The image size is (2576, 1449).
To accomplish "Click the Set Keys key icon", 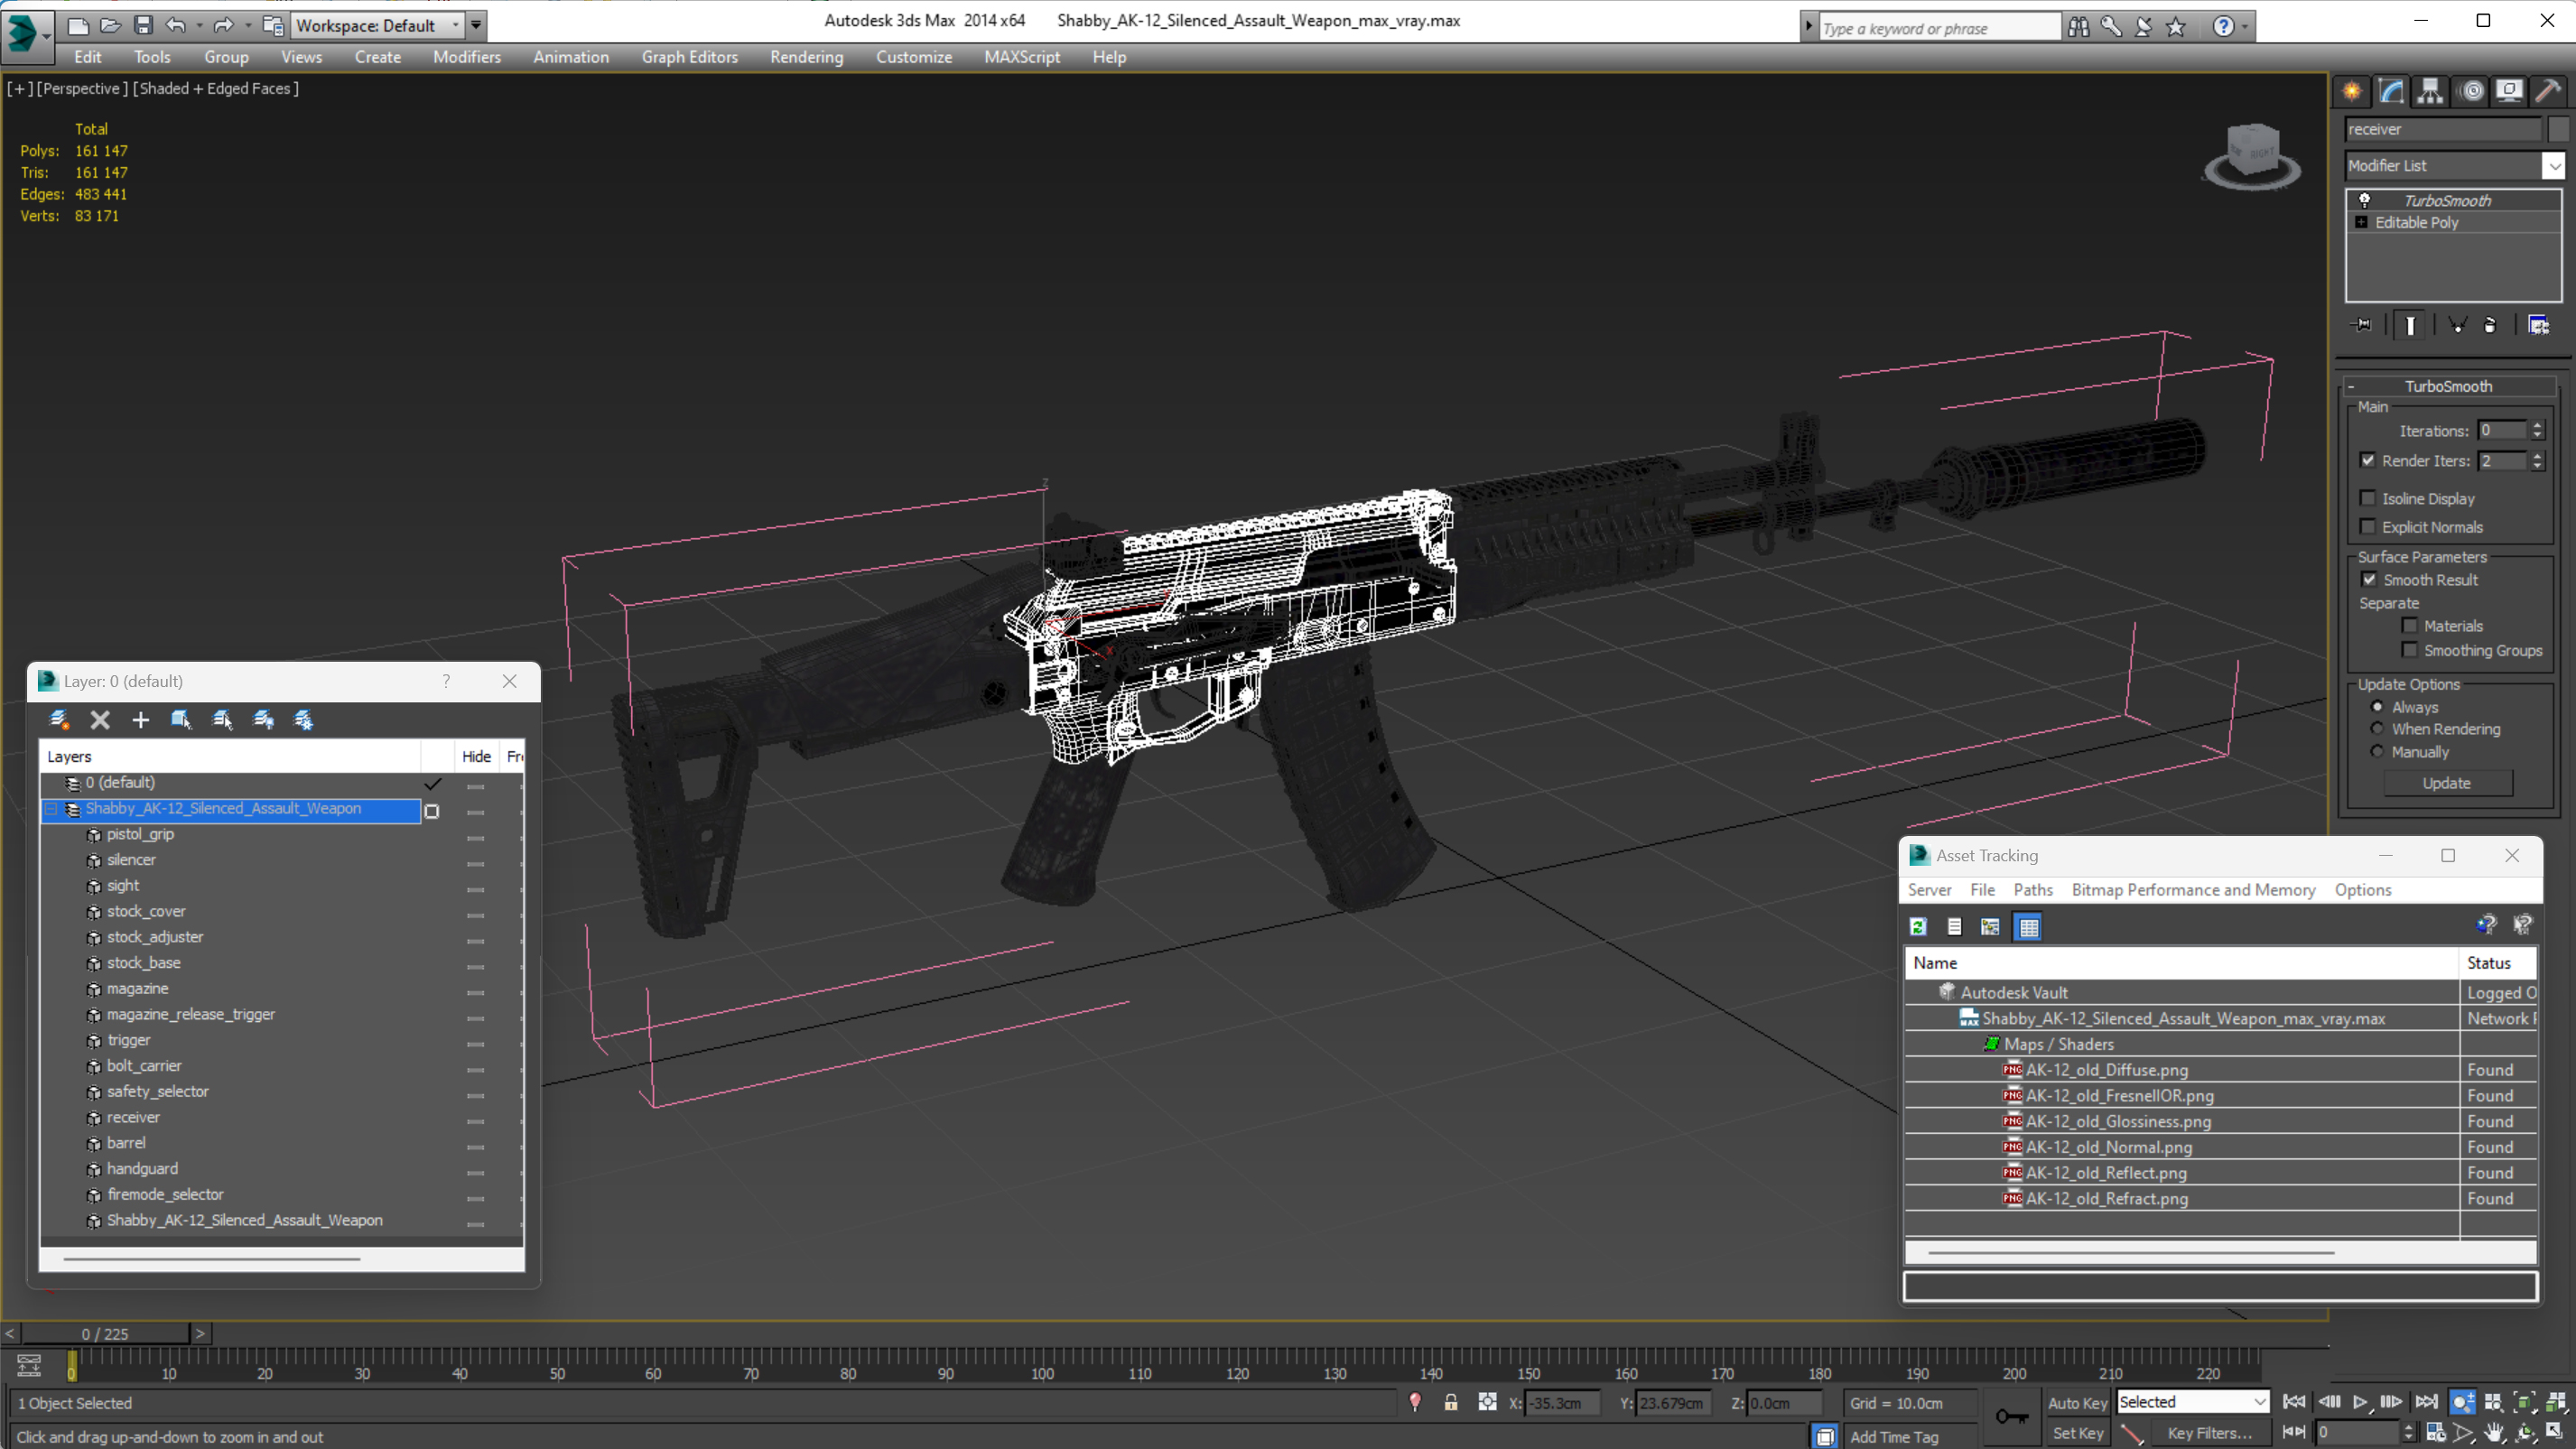I will 2012,1416.
